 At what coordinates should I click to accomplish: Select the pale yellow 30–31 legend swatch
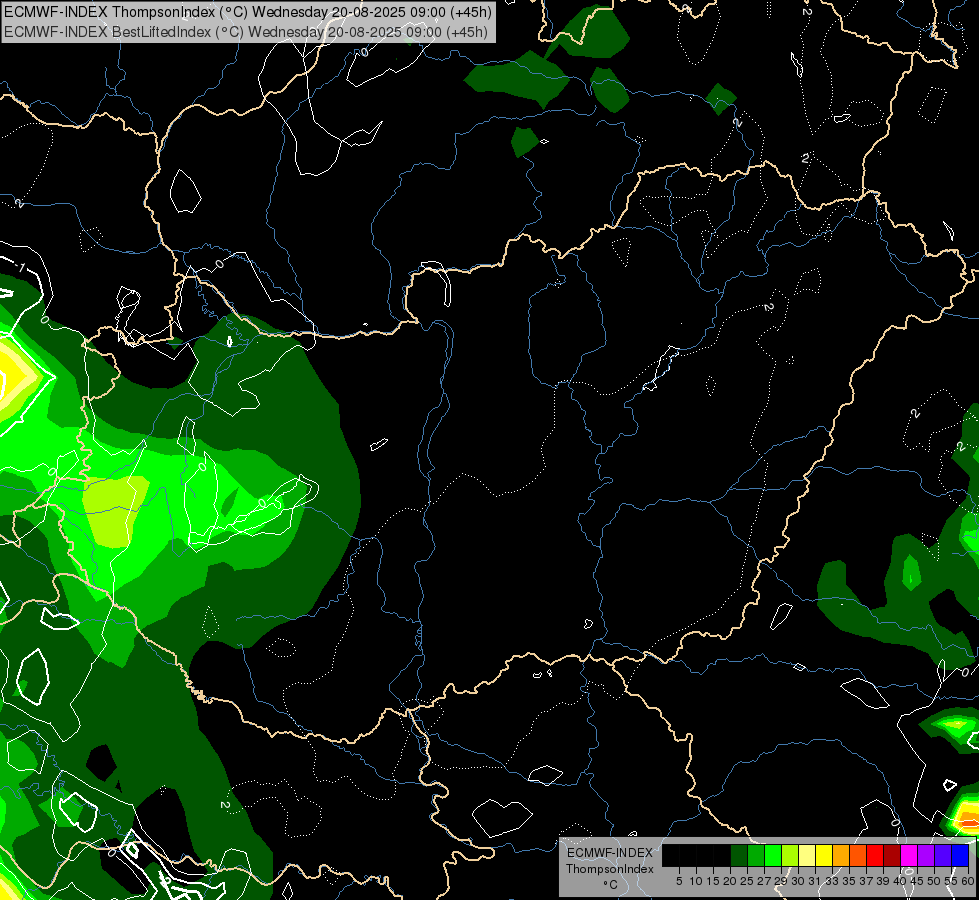pyautogui.click(x=807, y=855)
